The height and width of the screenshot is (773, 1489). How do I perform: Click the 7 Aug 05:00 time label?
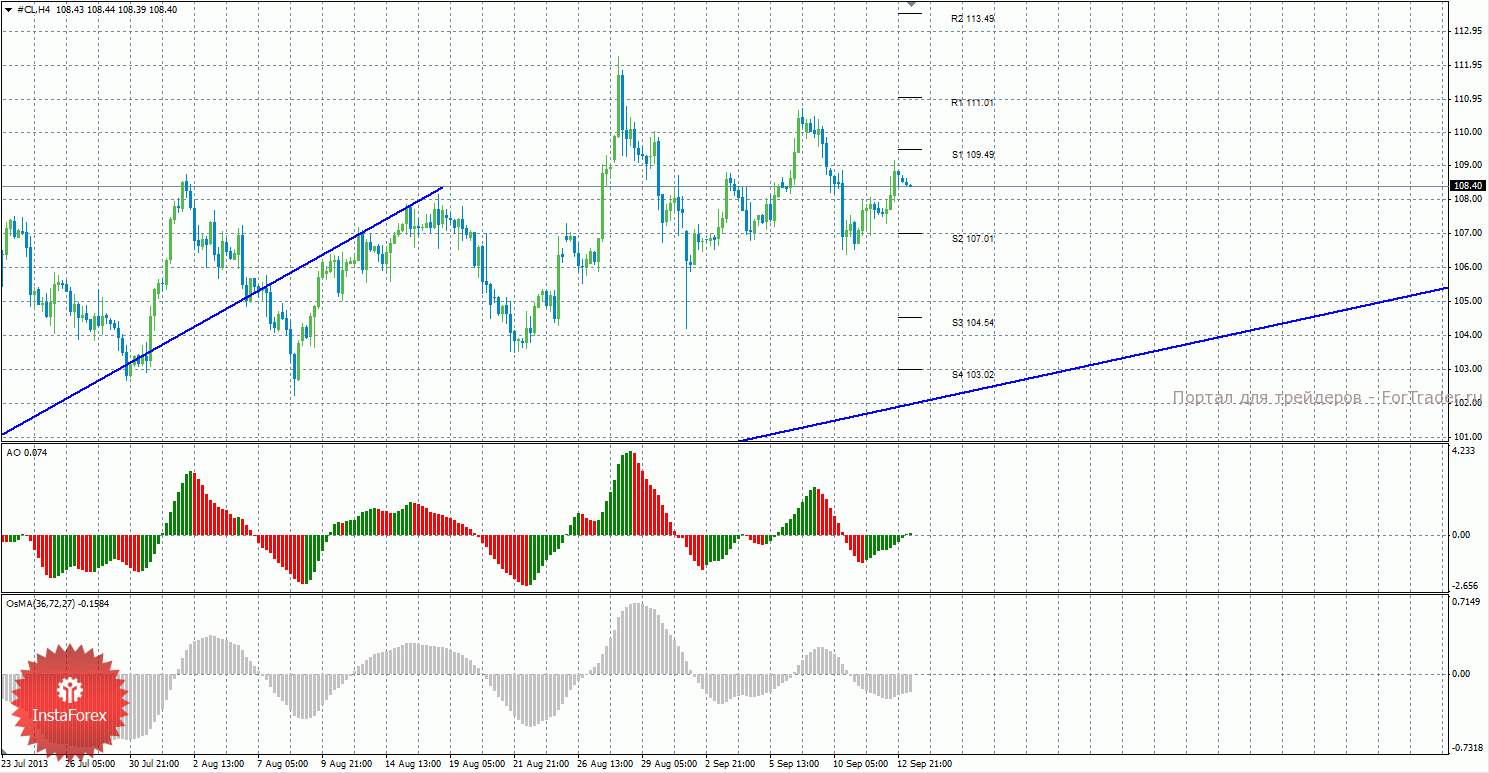[x=282, y=765]
